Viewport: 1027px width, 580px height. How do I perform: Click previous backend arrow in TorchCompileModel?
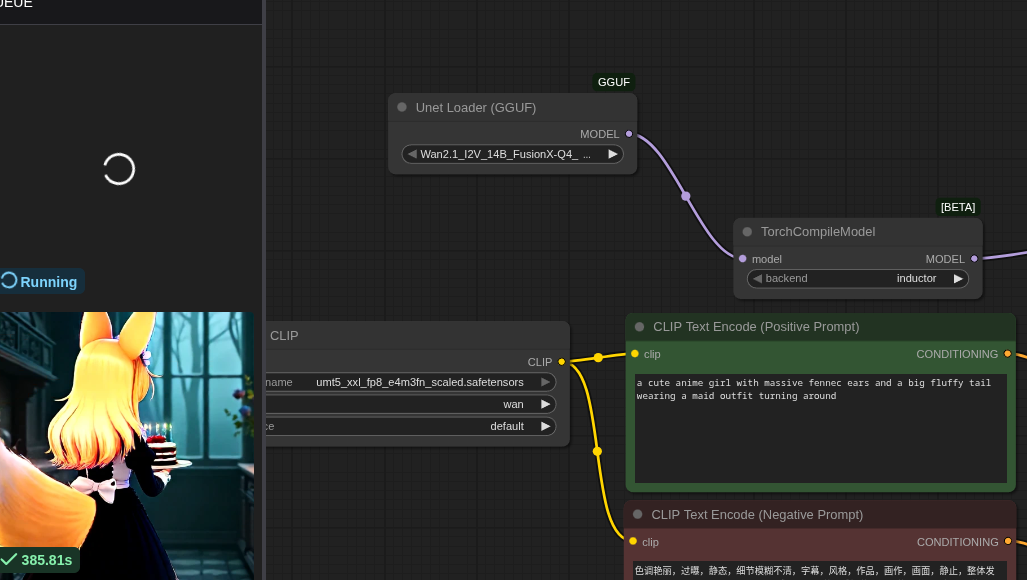pos(757,278)
